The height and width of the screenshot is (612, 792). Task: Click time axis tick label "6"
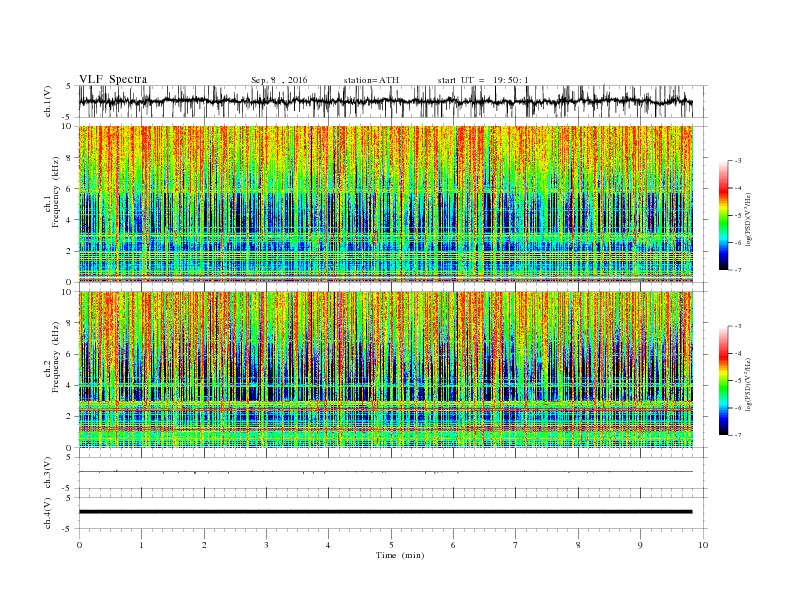coord(454,545)
